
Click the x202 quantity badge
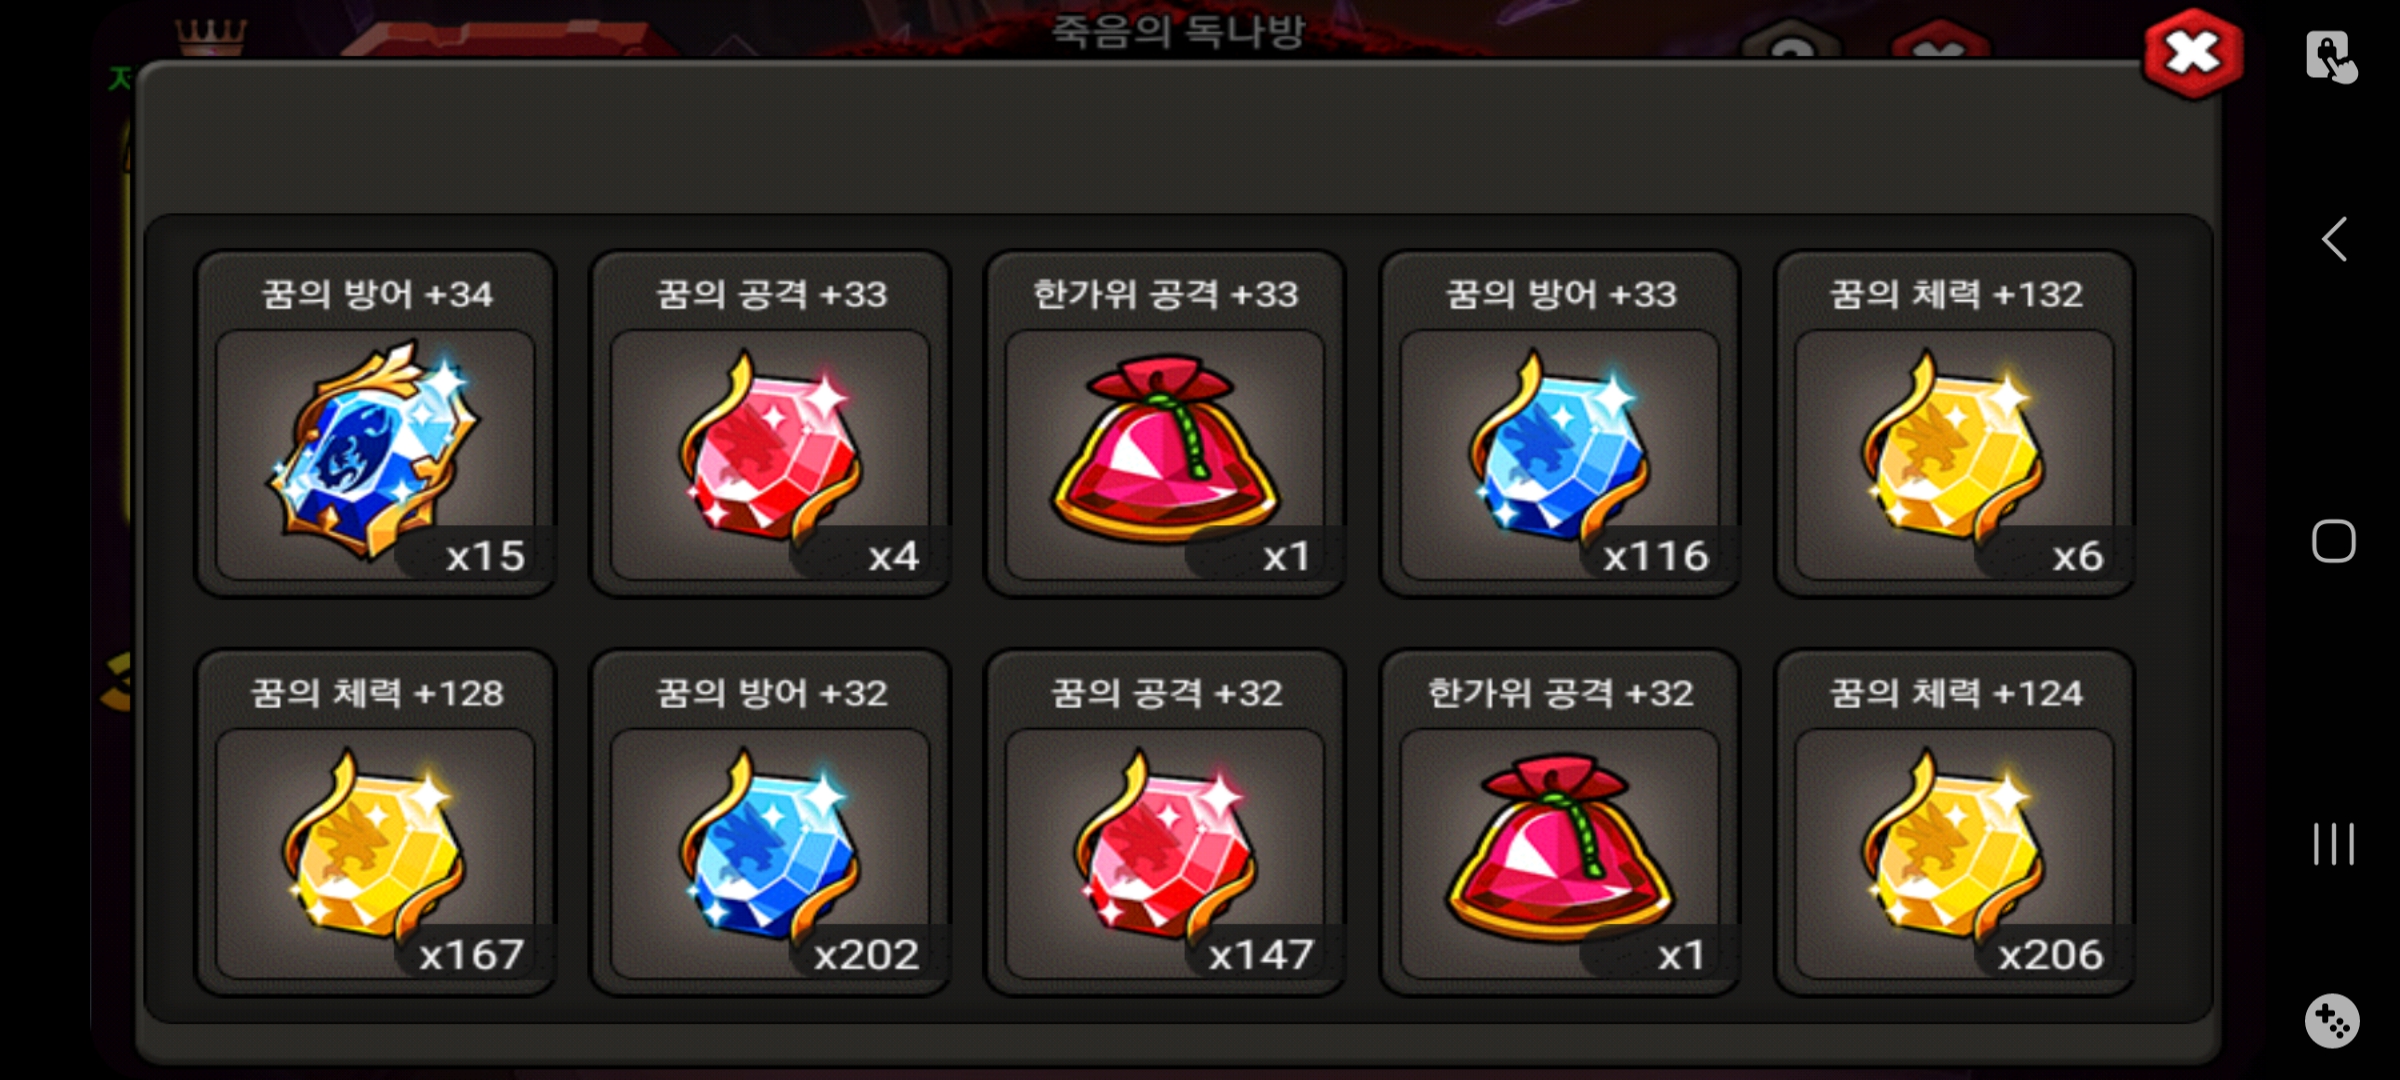click(866, 955)
